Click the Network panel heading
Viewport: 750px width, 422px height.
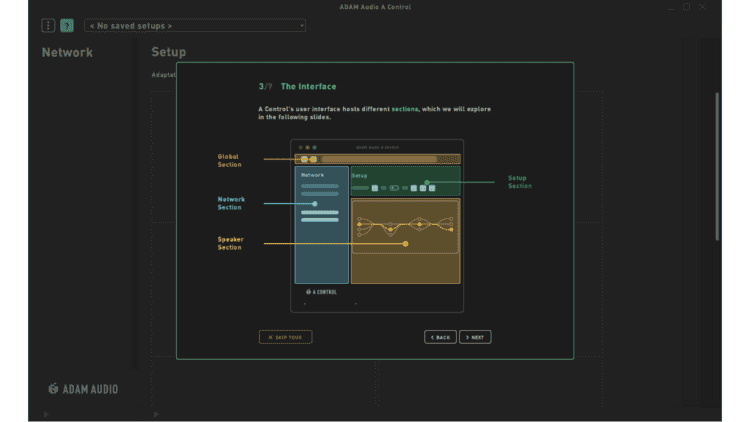coord(67,52)
